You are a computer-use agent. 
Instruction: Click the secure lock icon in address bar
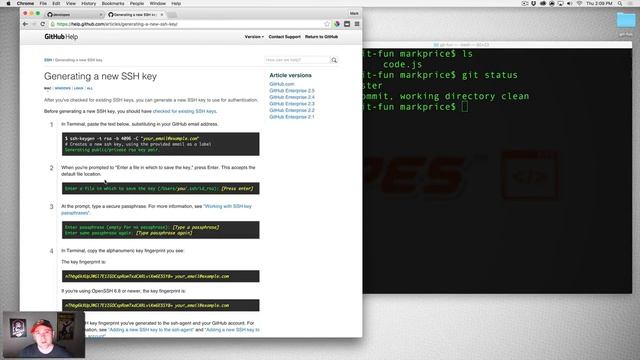(x=53, y=24)
